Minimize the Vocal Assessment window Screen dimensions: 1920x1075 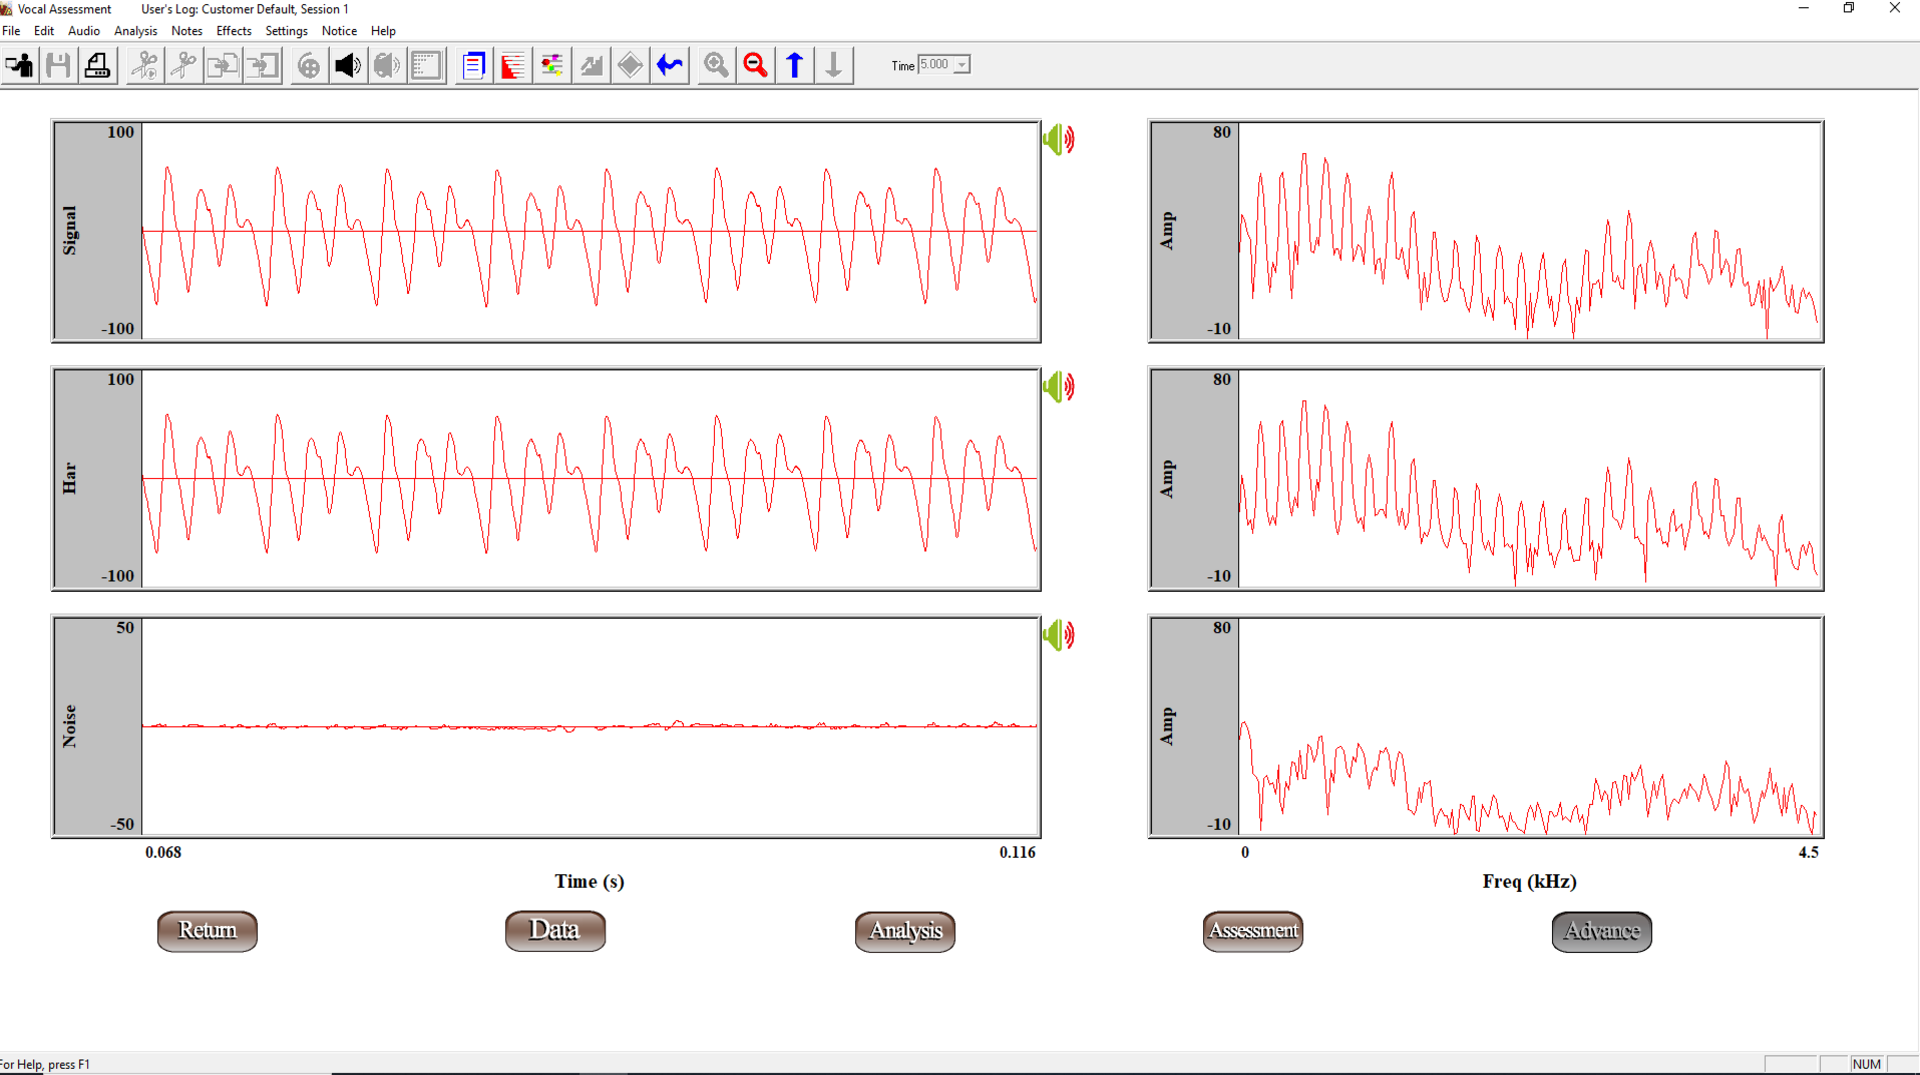(x=1804, y=8)
